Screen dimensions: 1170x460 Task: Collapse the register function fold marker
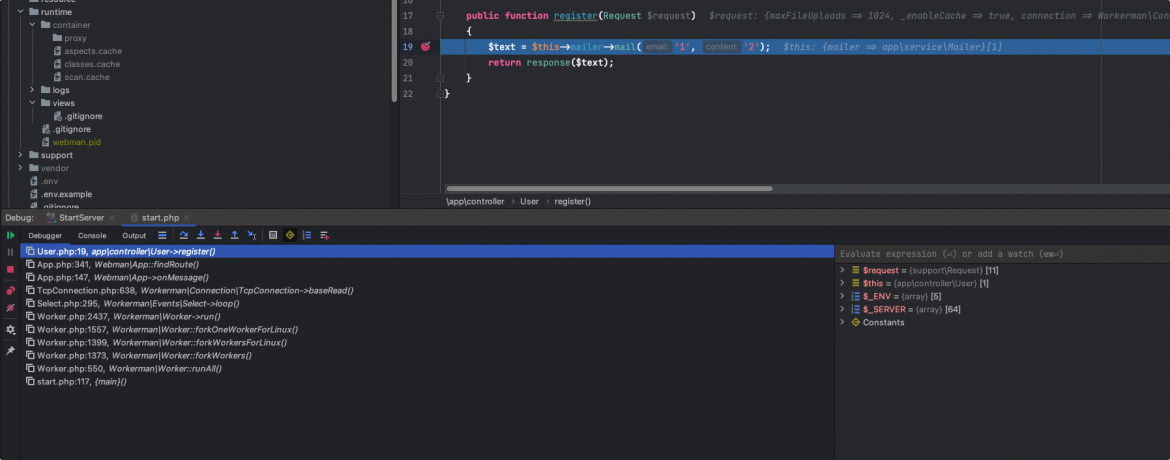(440, 16)
